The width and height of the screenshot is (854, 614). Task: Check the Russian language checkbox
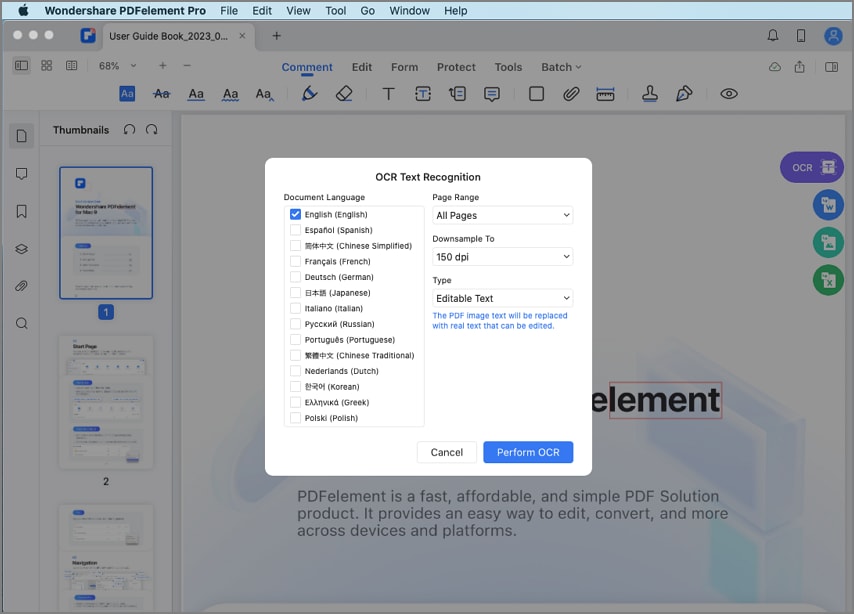coord(295,324)
